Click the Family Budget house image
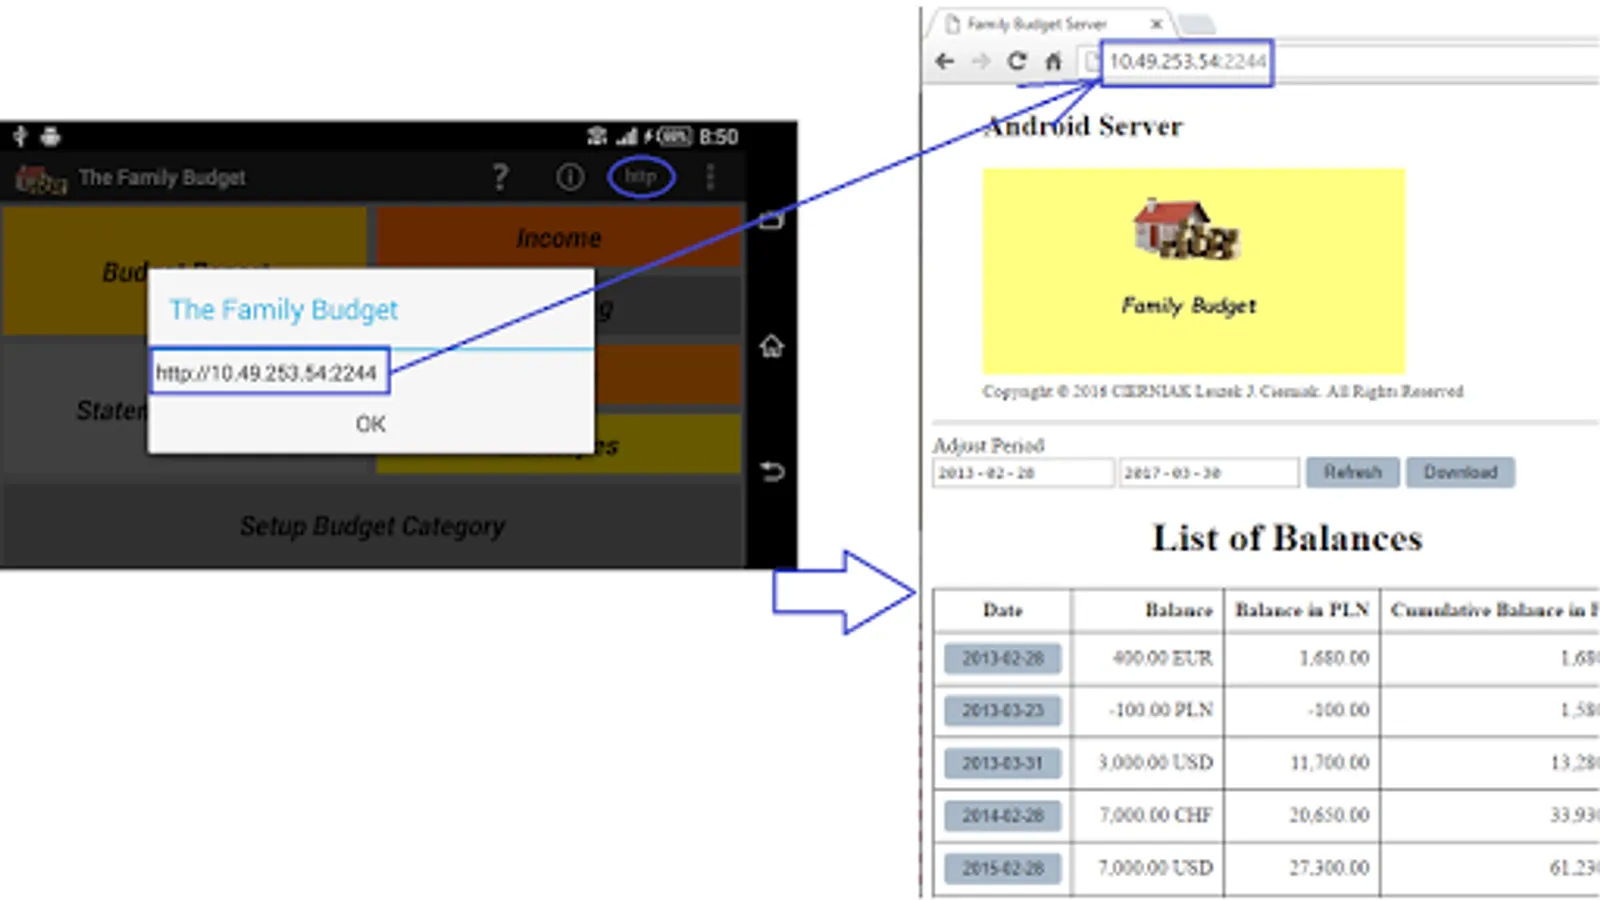The image size is (1600, 900). point(1186,229)
